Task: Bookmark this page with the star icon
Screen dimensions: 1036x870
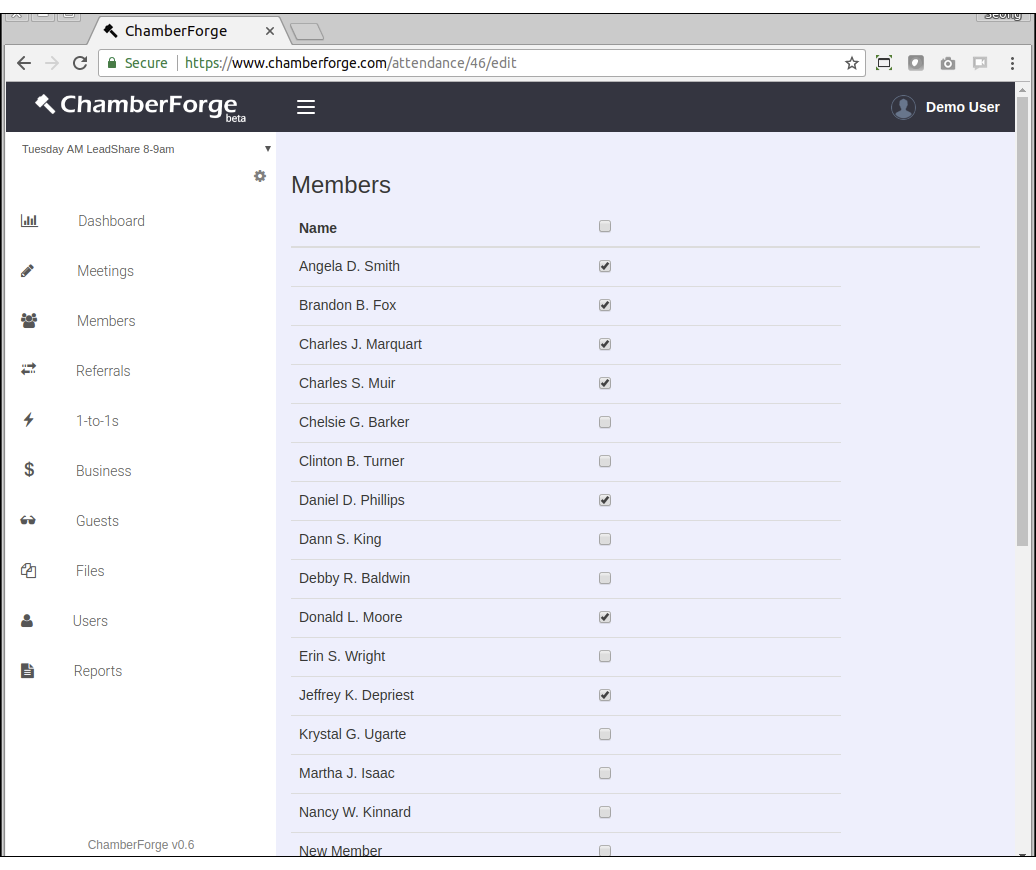Action: point(852,63)
